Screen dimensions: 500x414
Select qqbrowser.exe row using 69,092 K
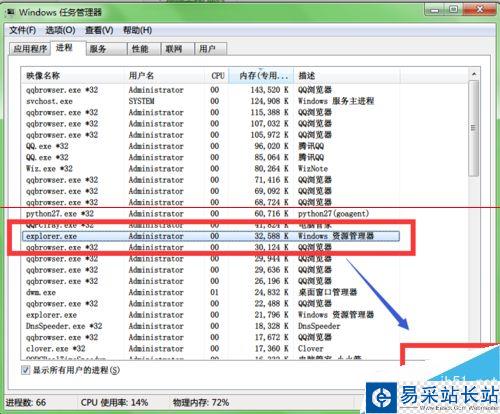click(211, 191)
